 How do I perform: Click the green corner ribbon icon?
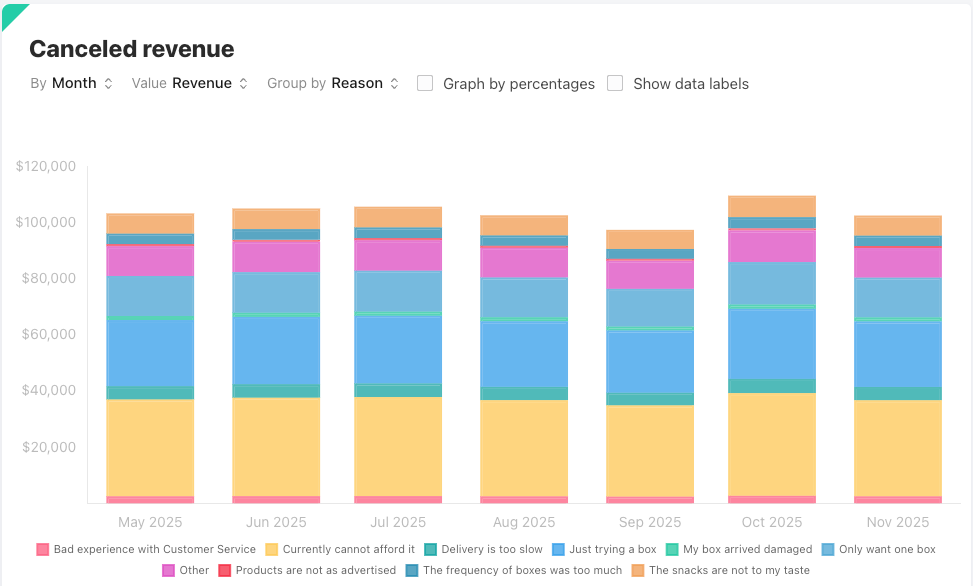click(x=12, y=12)
